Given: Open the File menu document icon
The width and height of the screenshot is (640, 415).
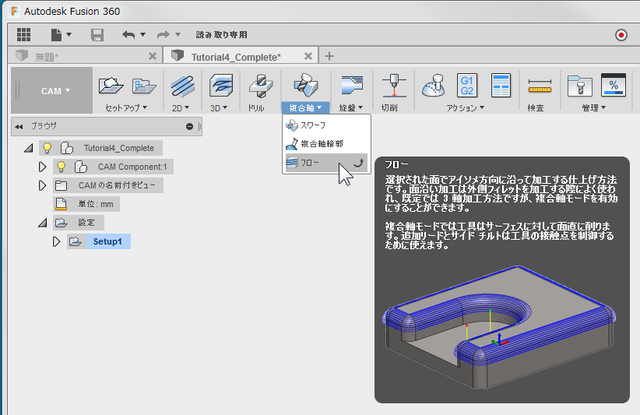Looking at the screenshot, I should [56, 35].
